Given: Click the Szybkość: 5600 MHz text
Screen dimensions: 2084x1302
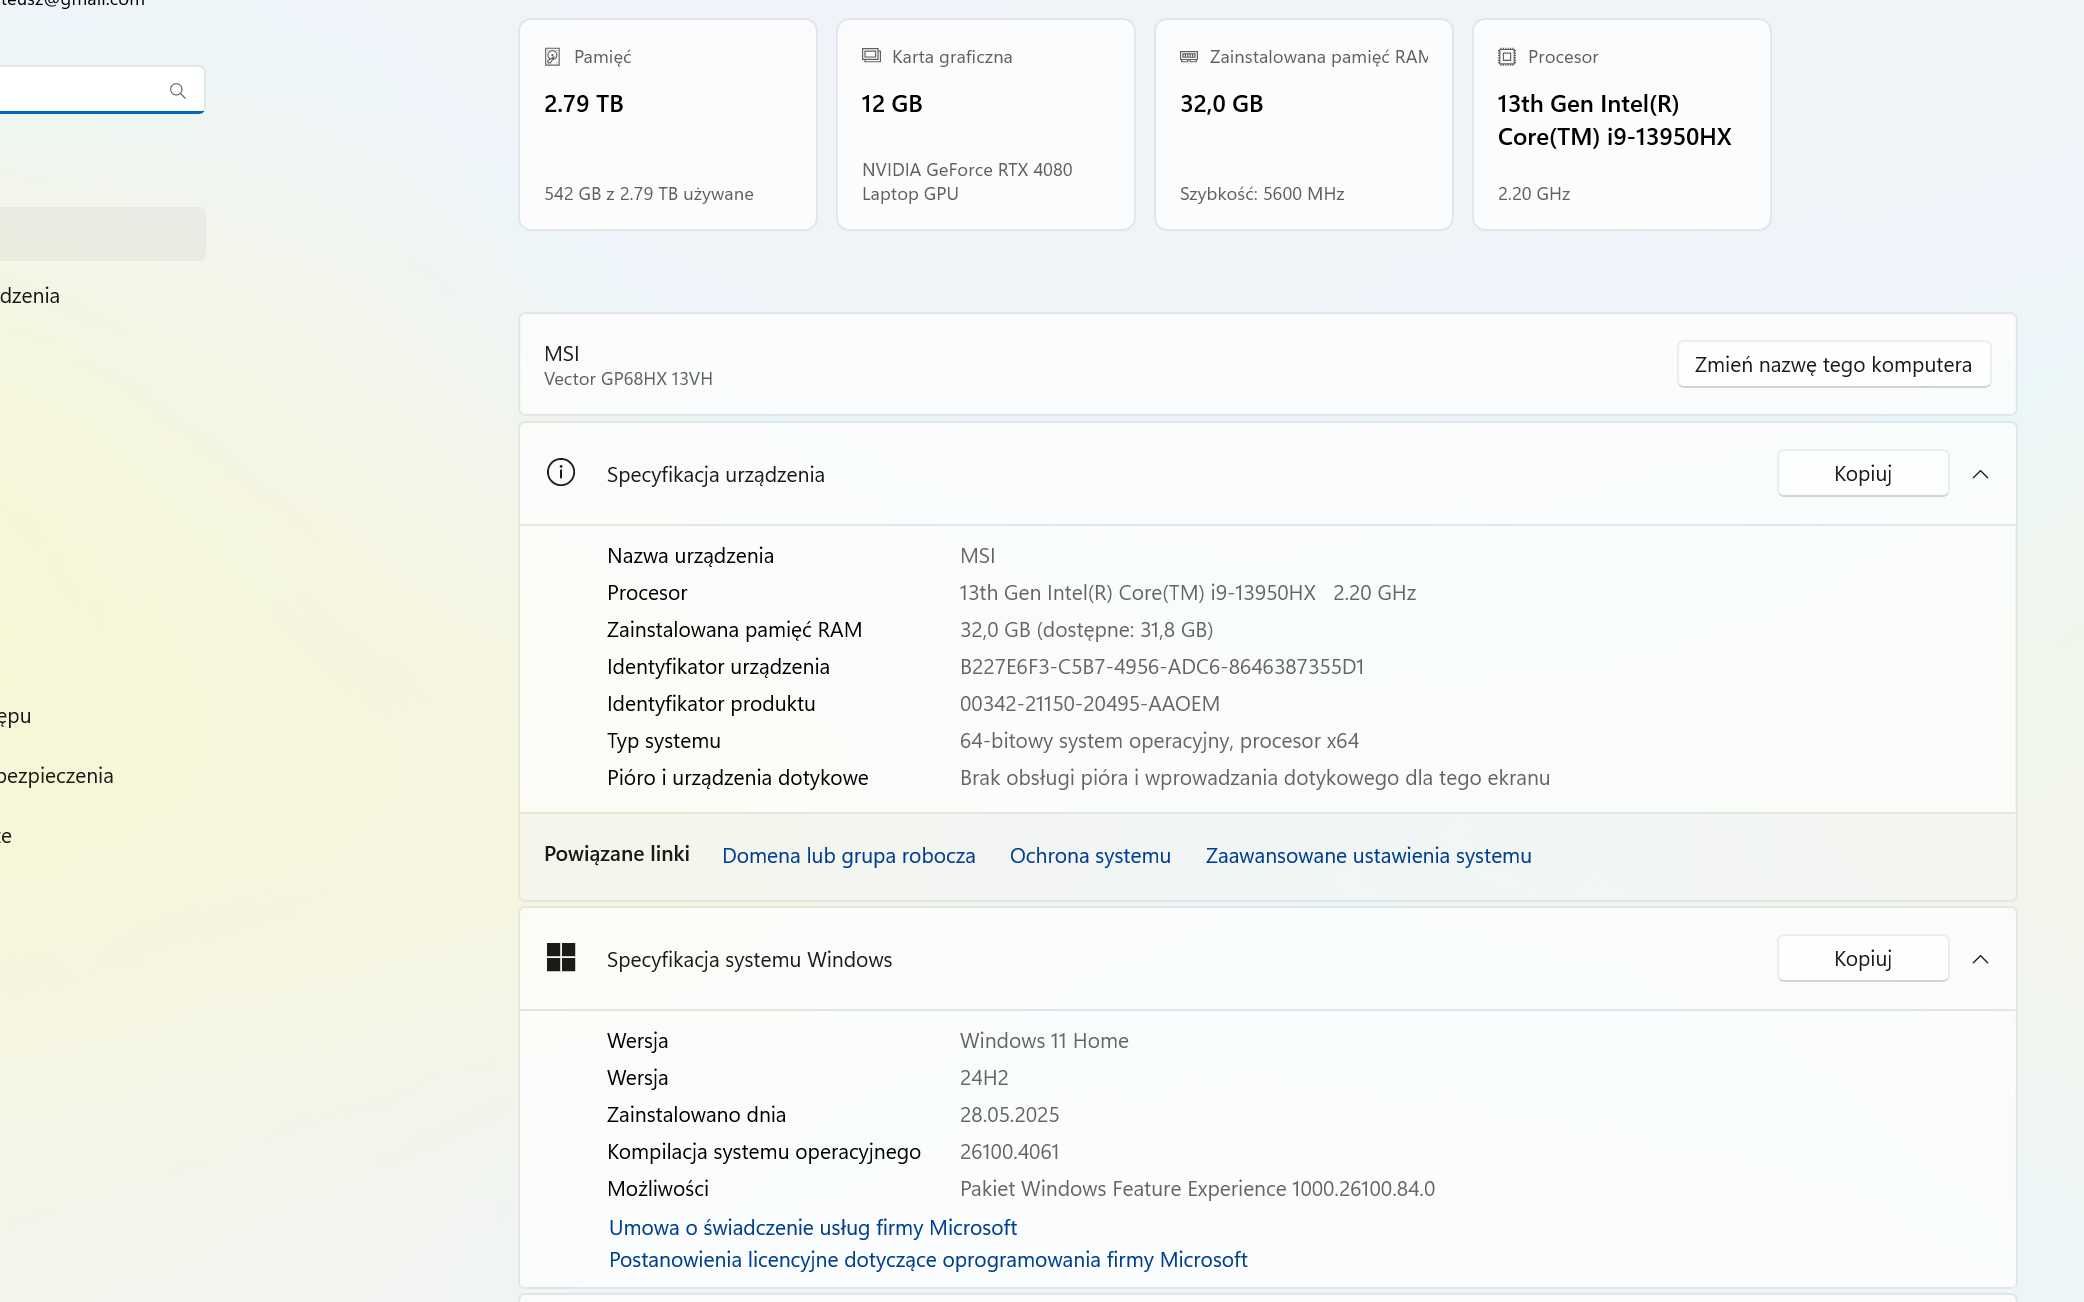Looking at the screenshot, I should [x=1262, y=194].
